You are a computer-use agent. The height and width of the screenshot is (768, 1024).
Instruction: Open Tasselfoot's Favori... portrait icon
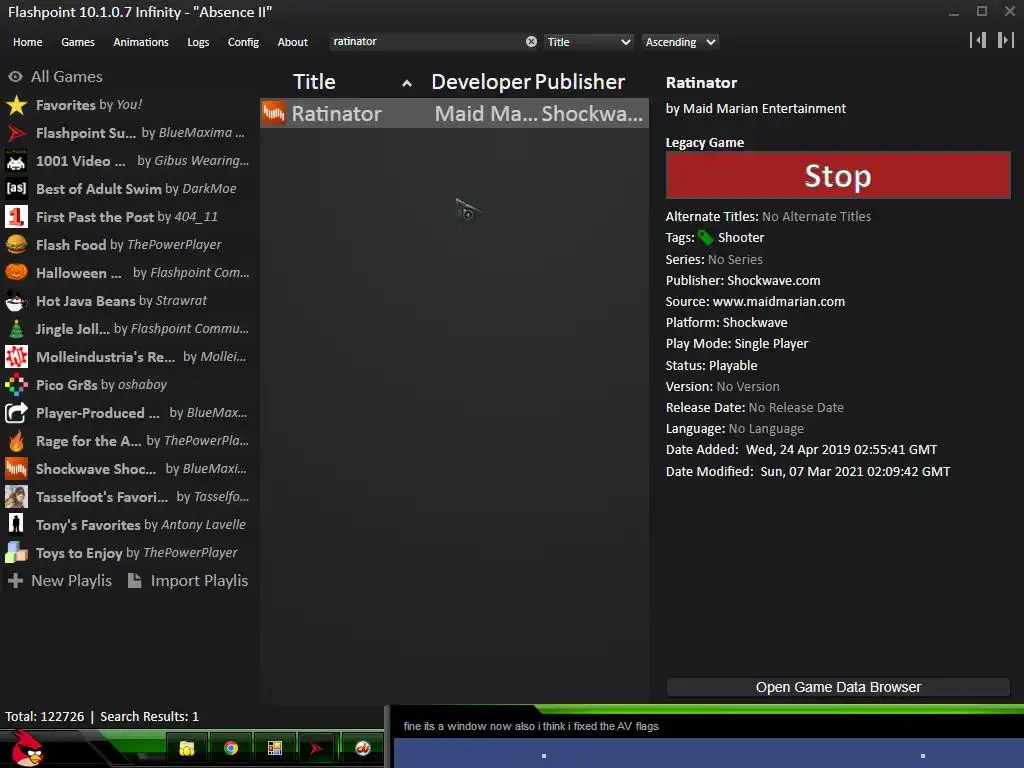(16, 497)
